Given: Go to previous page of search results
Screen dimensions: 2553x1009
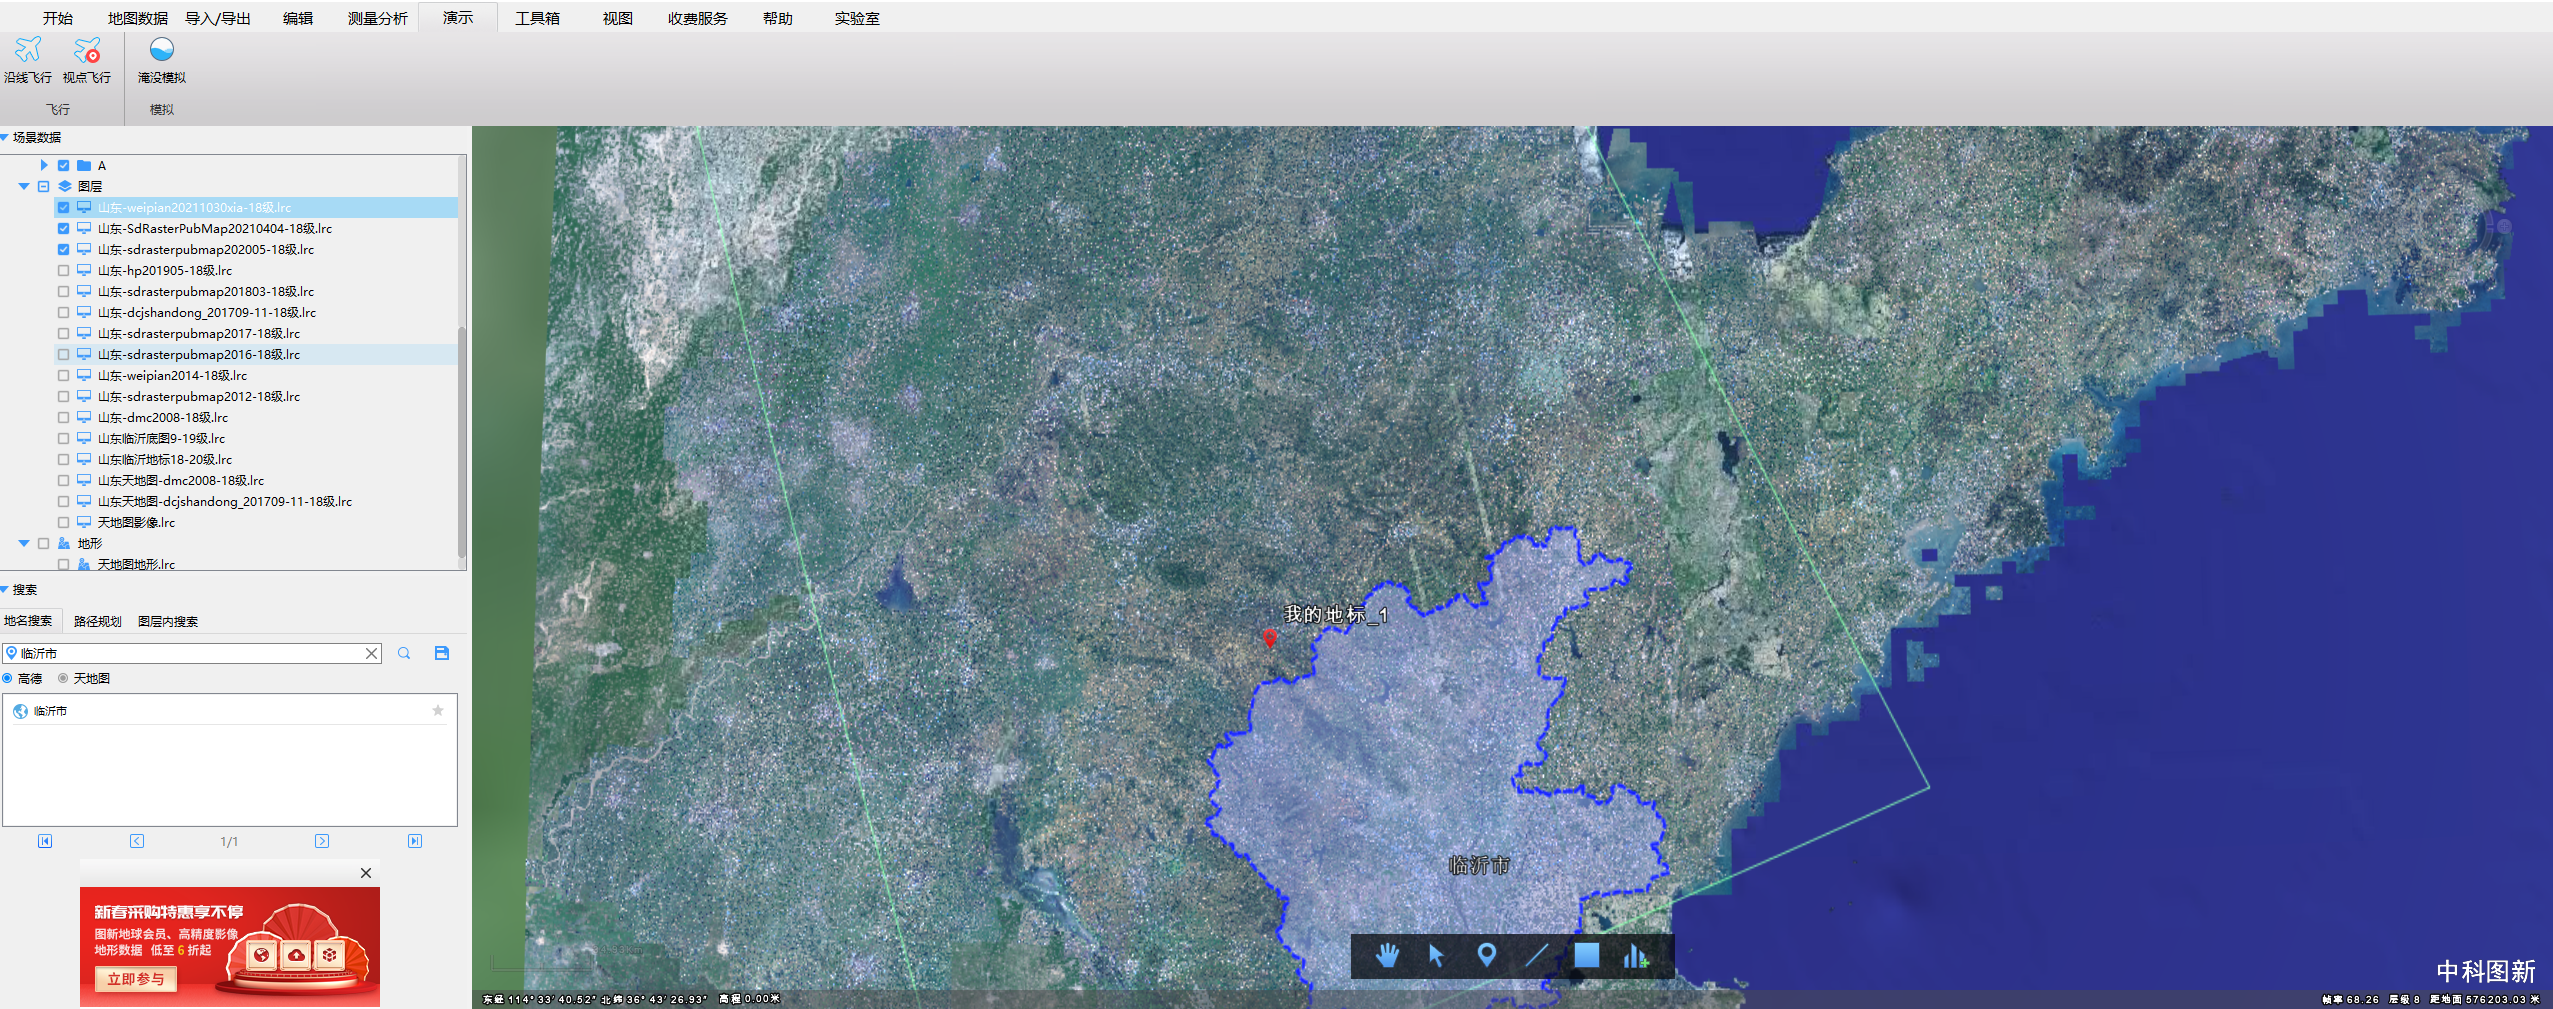Looking at the screenshot, I should (x=137, y=841).
